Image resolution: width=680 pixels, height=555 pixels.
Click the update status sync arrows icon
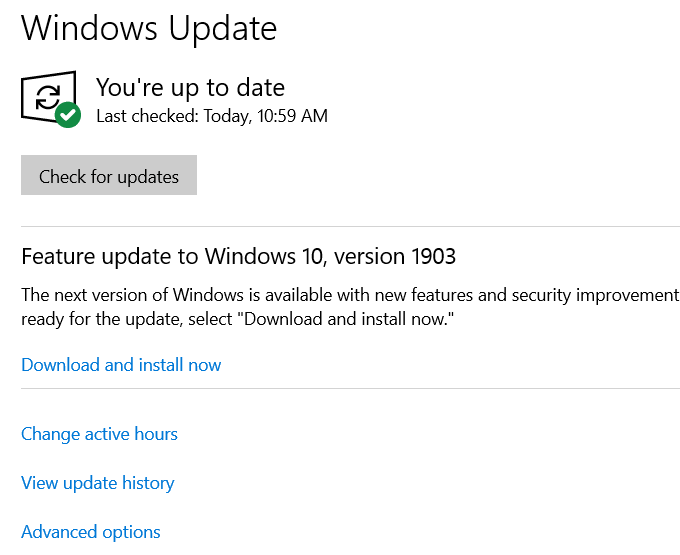(x=46, y=96)
